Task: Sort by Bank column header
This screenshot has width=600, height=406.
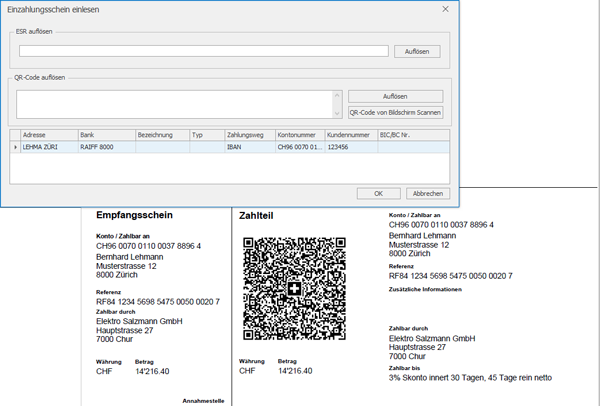Action: pos(107,135)
